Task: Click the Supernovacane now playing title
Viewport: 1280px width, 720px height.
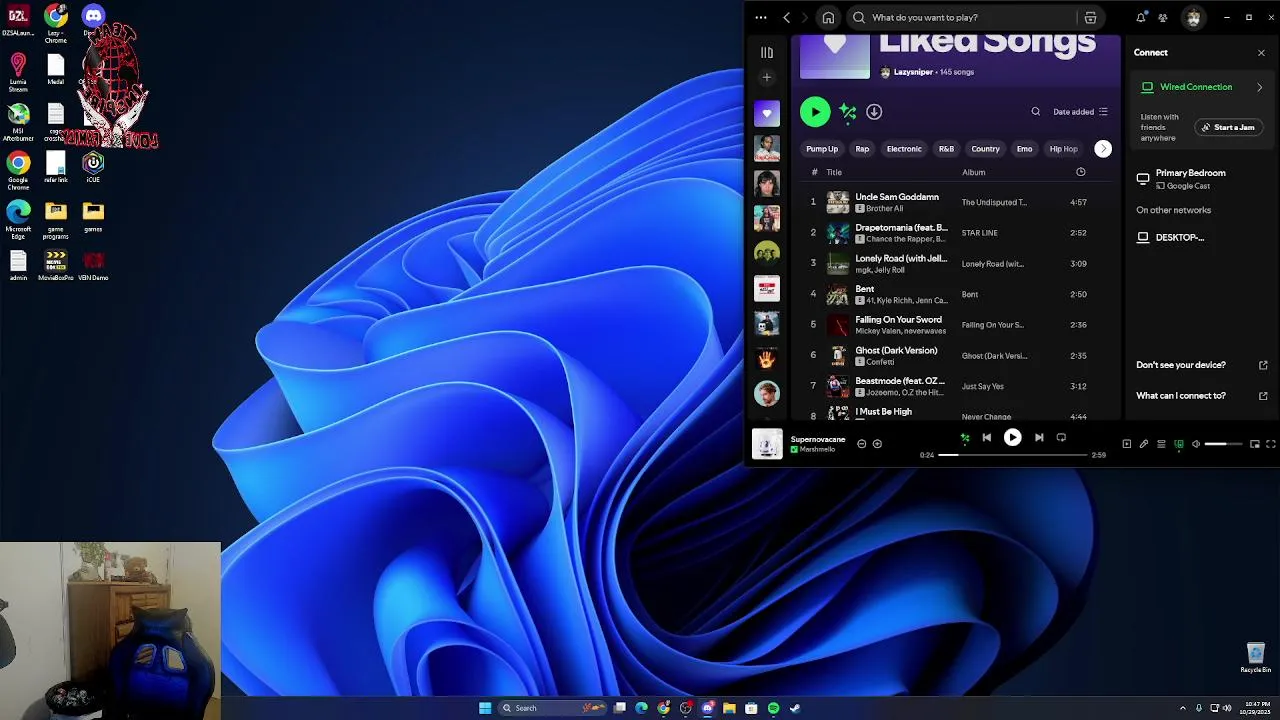Action: pos(817,439)
